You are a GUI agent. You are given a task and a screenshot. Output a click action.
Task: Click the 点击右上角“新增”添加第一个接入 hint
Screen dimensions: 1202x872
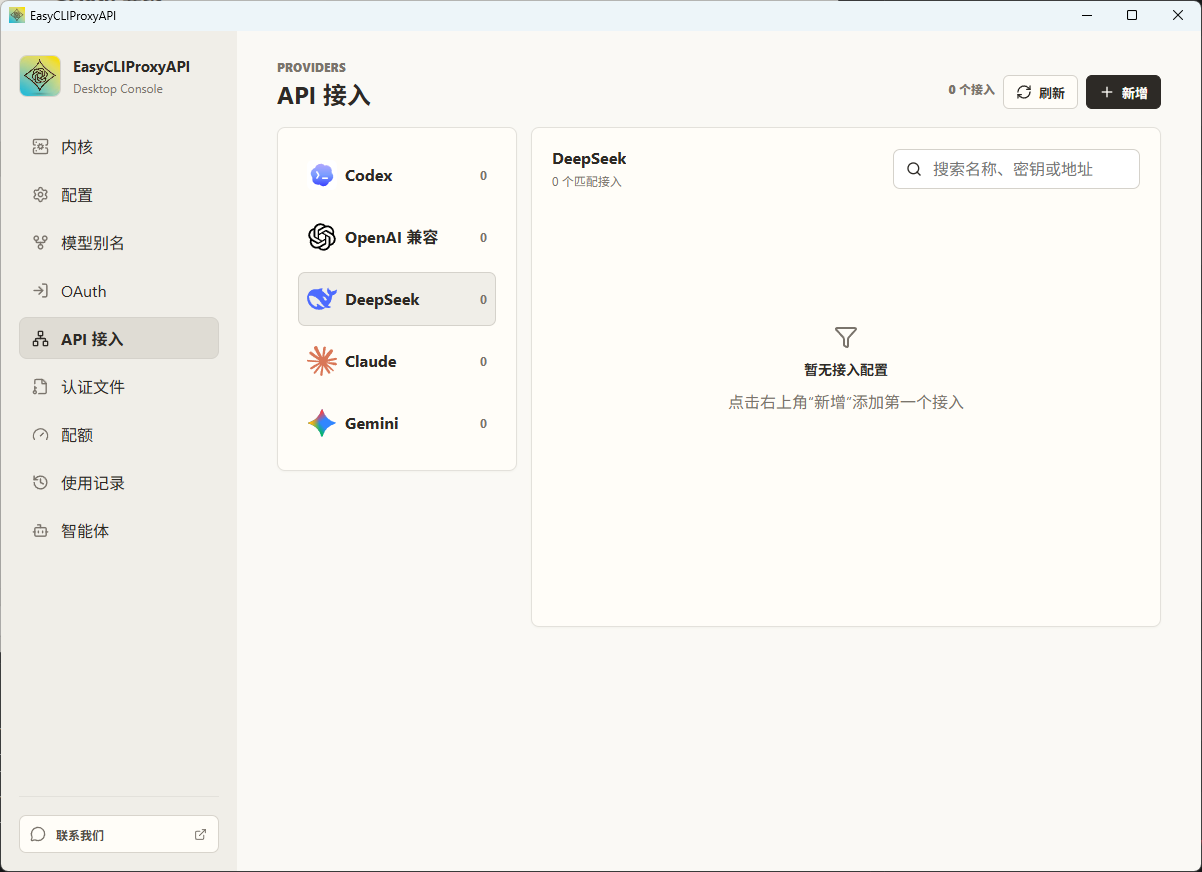point(846,402)
